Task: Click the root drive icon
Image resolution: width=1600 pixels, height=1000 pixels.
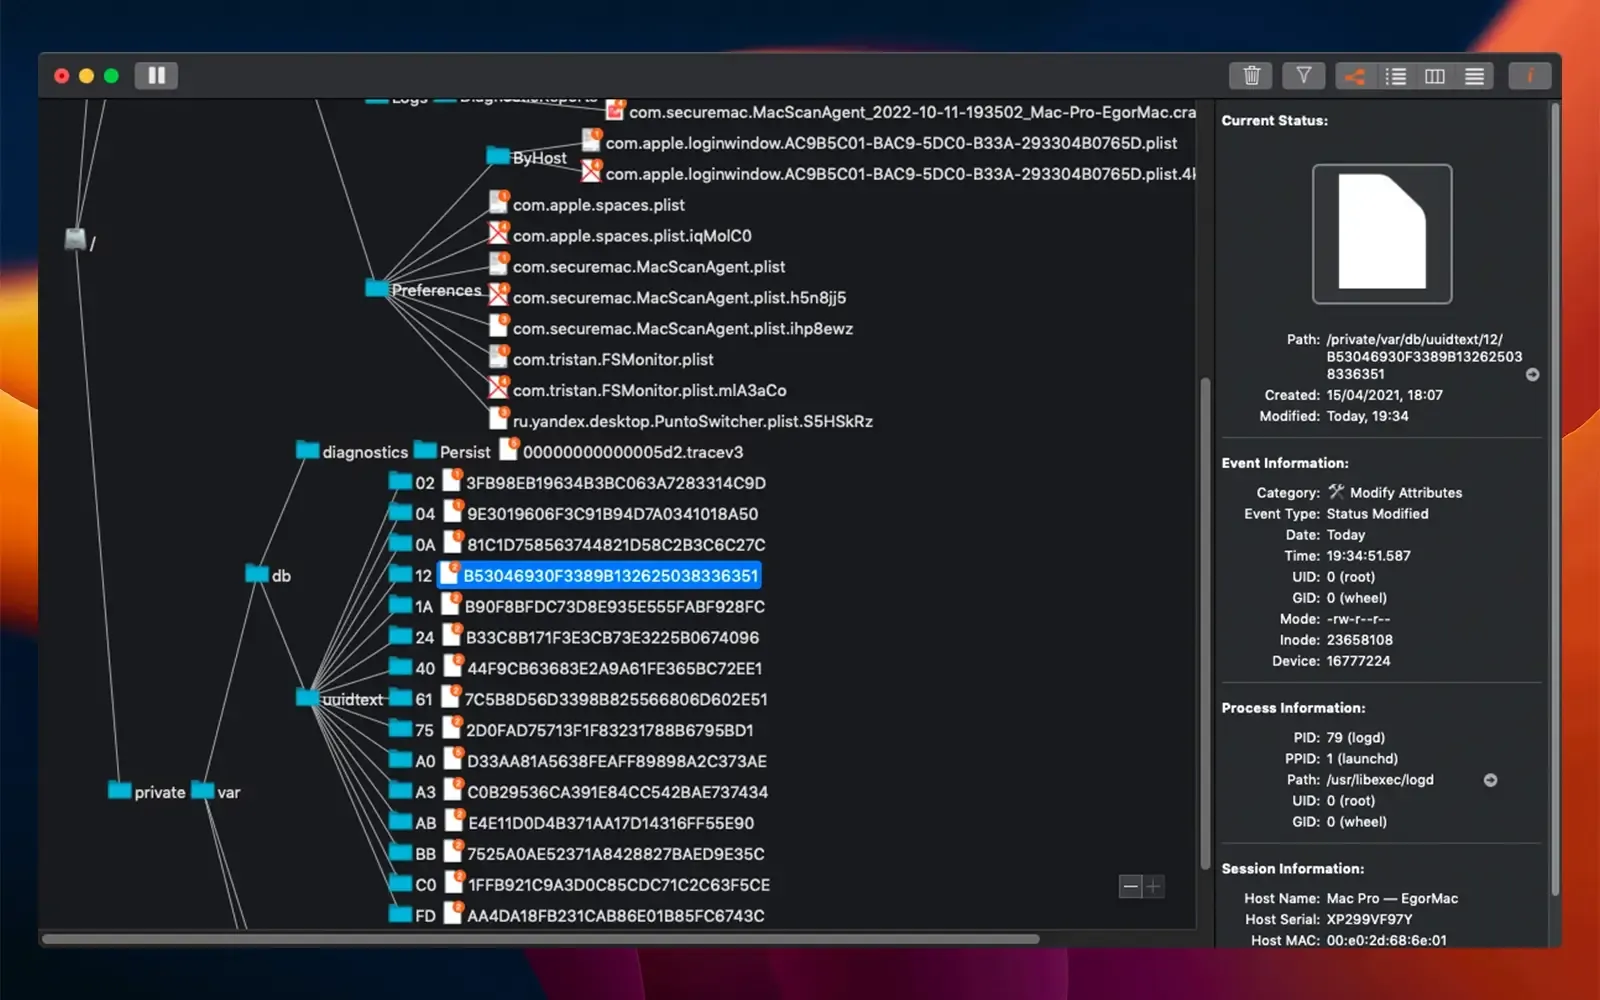Action: tap(75, 239)
